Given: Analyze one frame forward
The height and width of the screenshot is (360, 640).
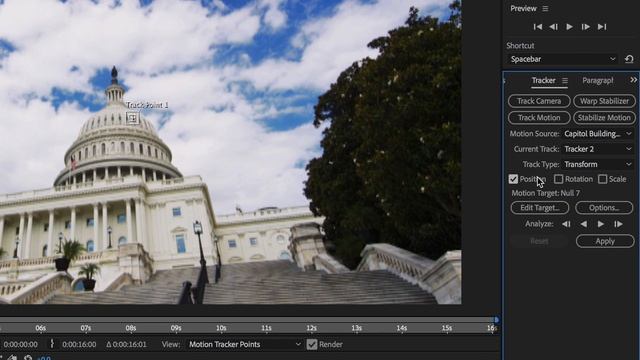Looking at the screenshot, I should (618, 224).
